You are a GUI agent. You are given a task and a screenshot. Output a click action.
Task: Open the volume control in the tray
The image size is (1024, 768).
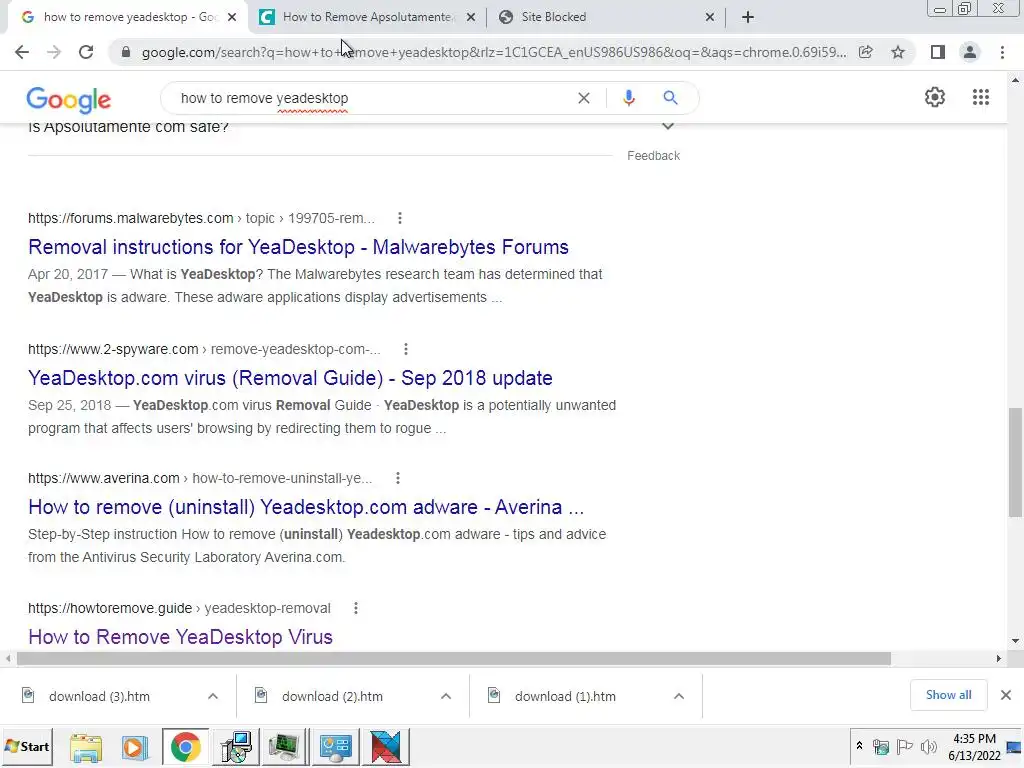click(x=928, y=746)
